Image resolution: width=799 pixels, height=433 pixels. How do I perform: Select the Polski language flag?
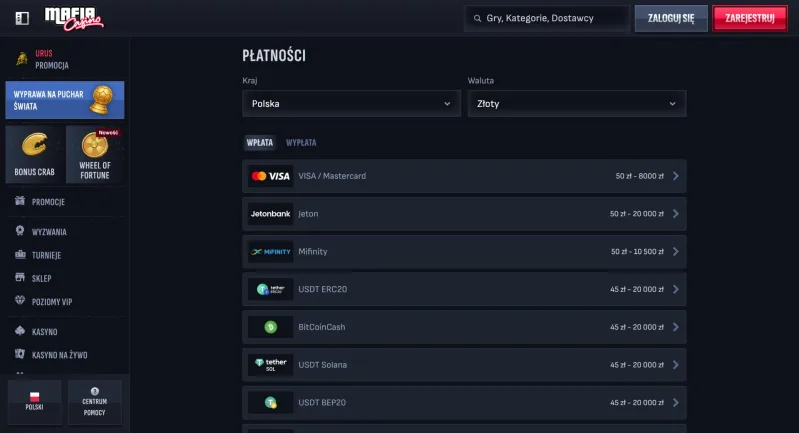(x=35, y=402)
